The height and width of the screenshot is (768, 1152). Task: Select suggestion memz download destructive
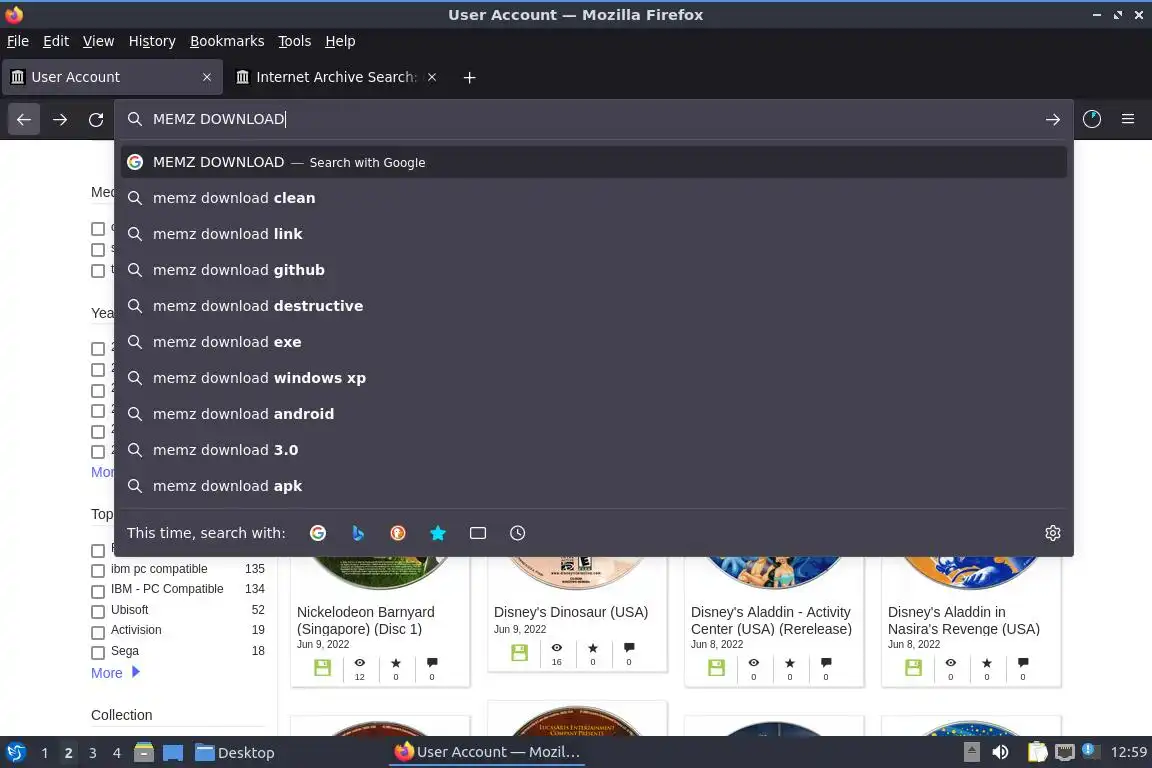(594, 306)
